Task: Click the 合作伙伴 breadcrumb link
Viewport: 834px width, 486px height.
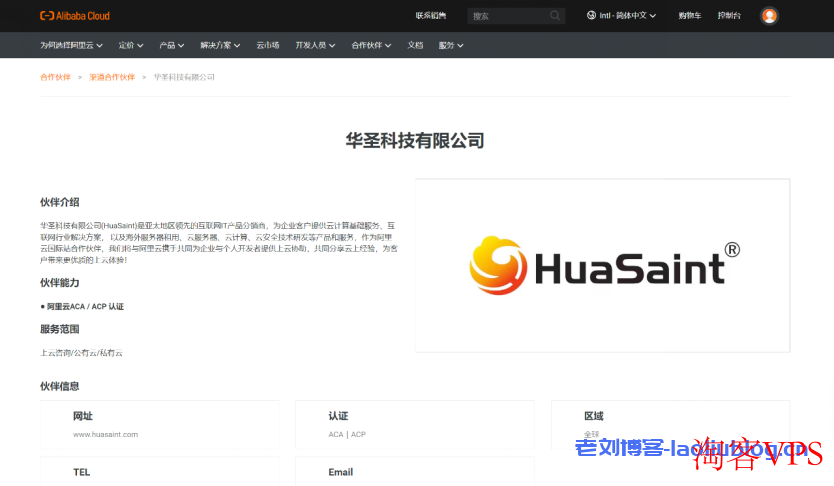Action: click(x=55, y=77)
